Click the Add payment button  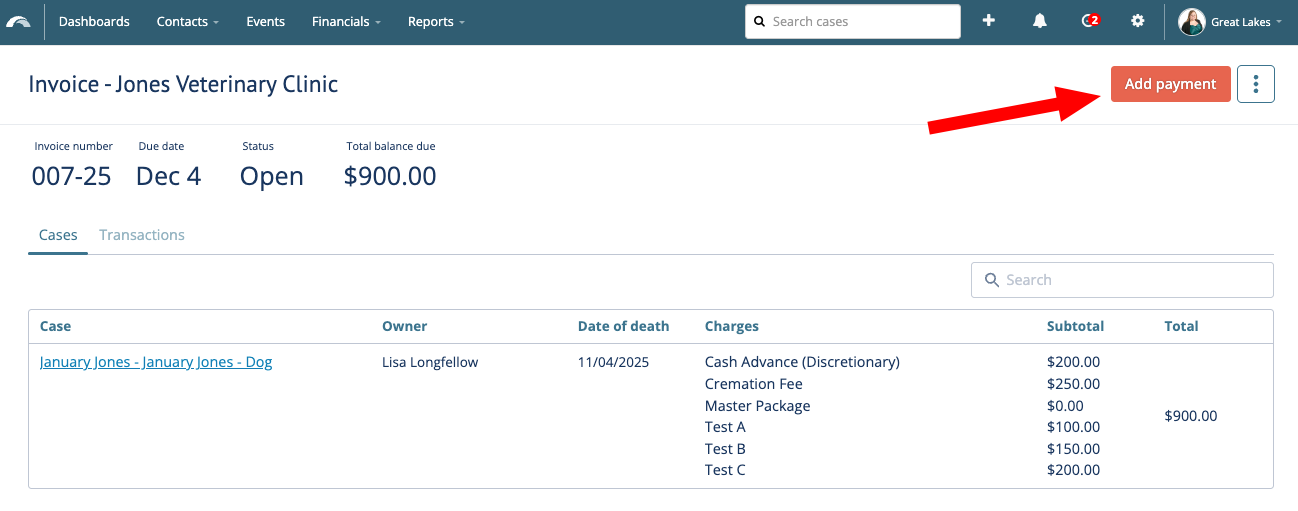[1170, 84]
